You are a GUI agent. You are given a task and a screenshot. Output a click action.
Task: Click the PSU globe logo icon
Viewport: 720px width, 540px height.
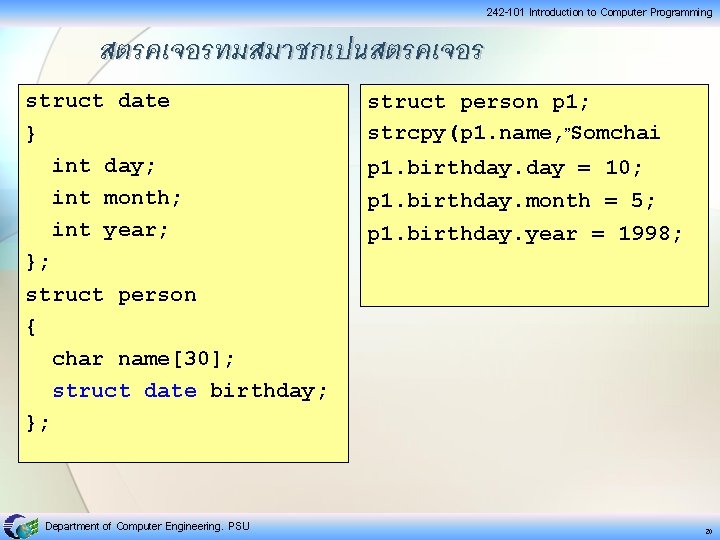point(21,526)
